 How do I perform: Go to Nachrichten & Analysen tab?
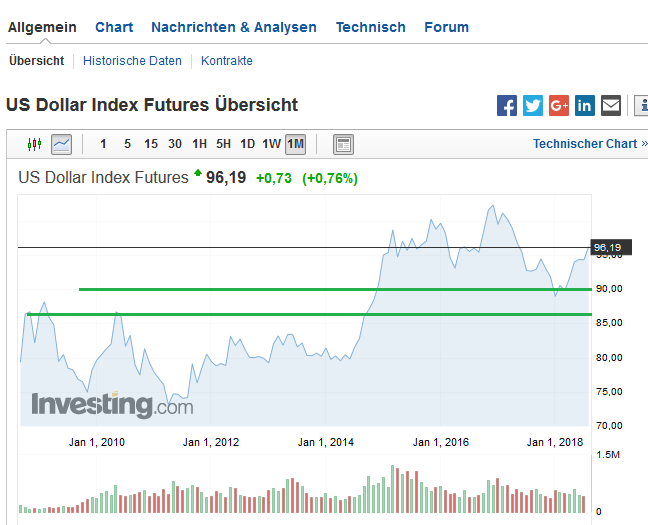click(x=234, y=27)
